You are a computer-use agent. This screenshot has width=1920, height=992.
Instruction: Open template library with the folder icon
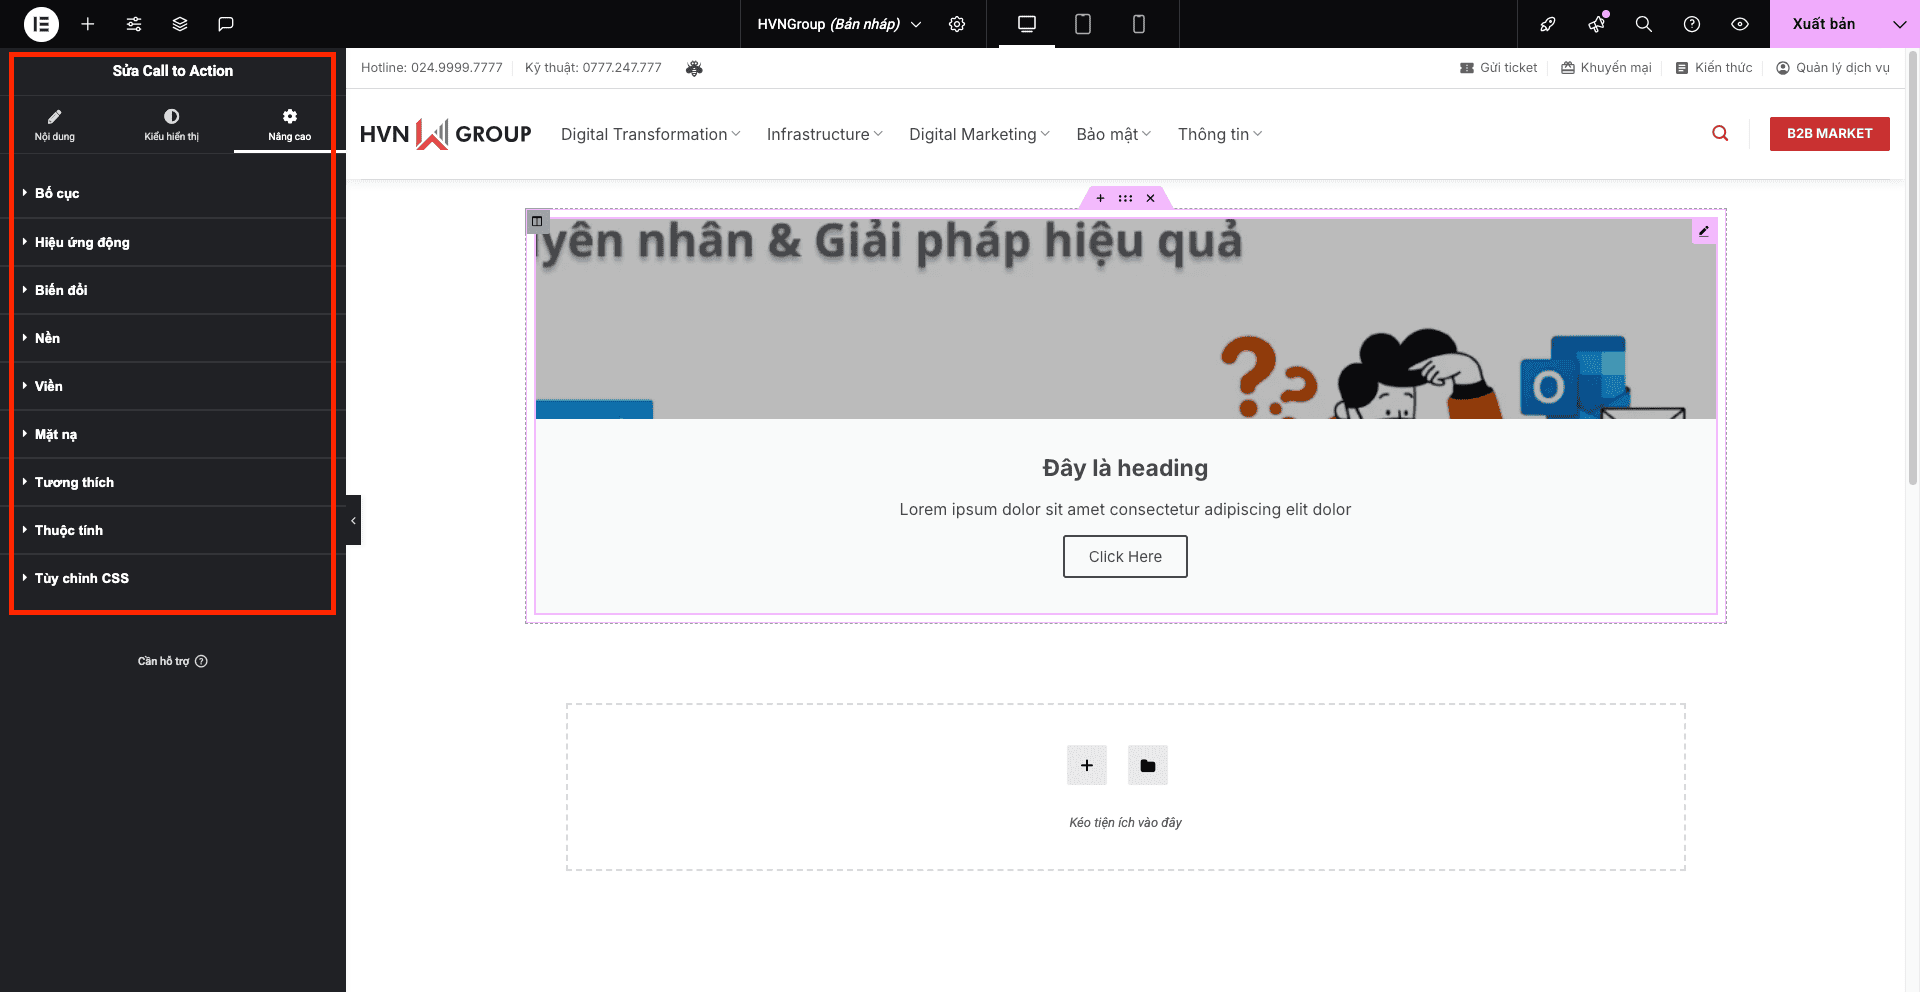(1147, 765)
